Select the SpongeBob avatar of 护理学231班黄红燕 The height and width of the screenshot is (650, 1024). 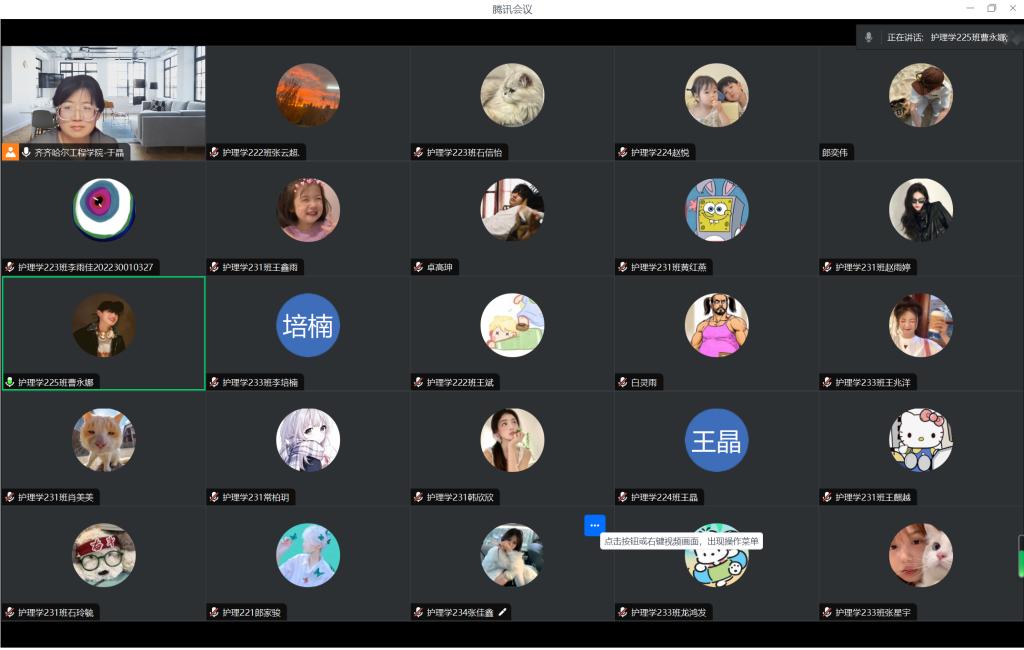tap(716, 210)
